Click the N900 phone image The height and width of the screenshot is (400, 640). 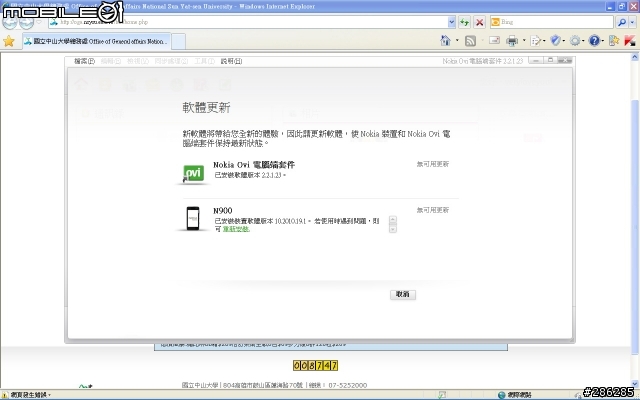tap(193, 218)
